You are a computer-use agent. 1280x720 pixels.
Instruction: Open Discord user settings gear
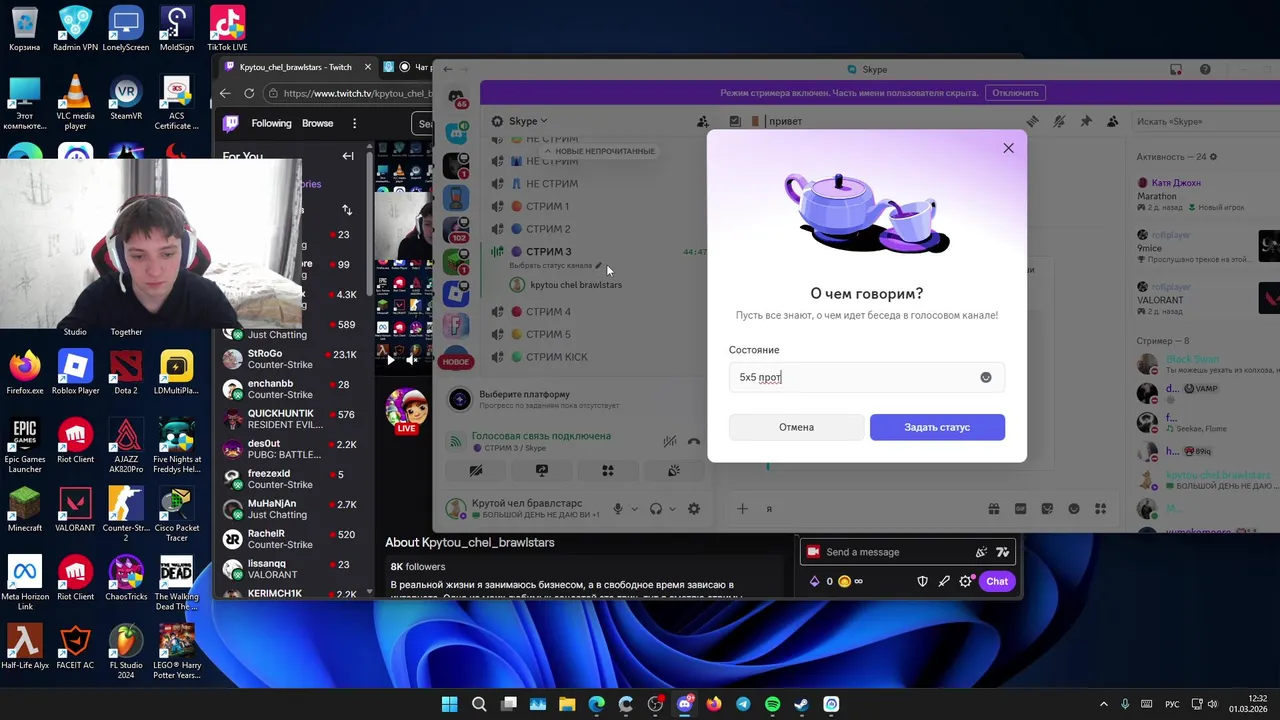click(694, 509)
